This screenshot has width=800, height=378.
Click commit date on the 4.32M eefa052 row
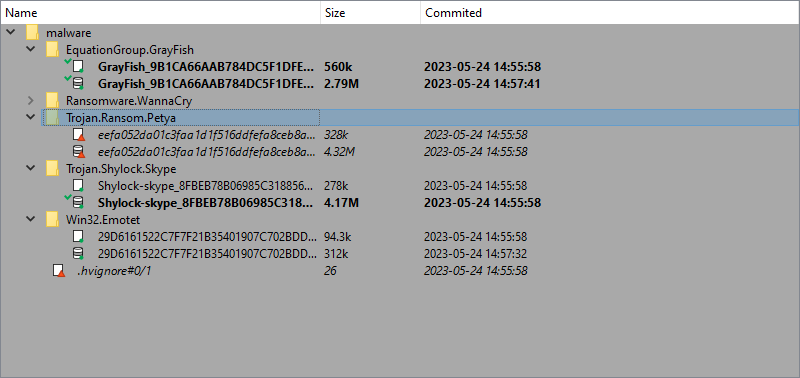coord(476,152)
